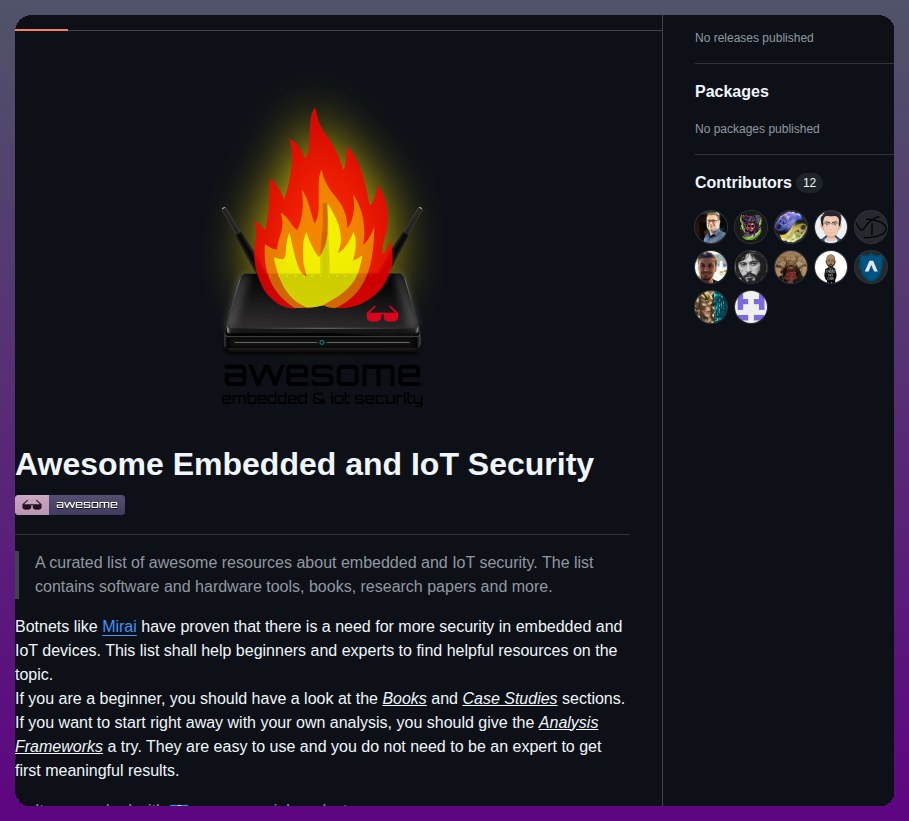Open the purple pixel identicon avatar
The width and height of the screenshot is (909, 821).
pos(751,307)
